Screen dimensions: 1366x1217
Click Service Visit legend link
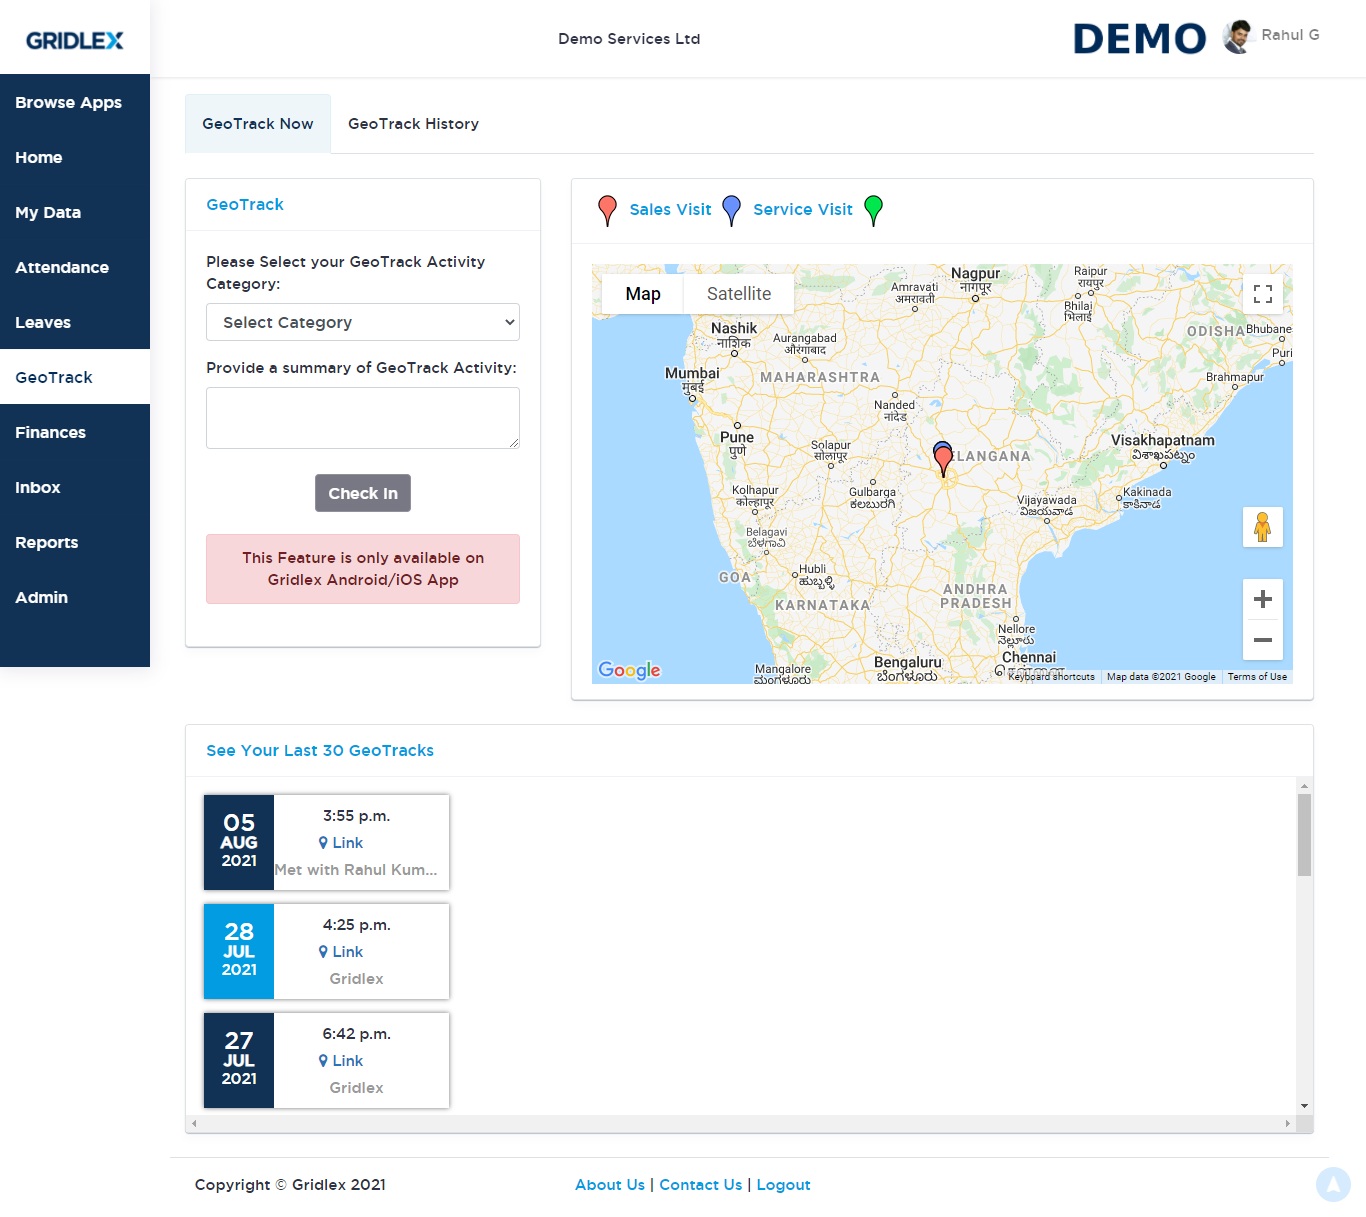point(803,210)
